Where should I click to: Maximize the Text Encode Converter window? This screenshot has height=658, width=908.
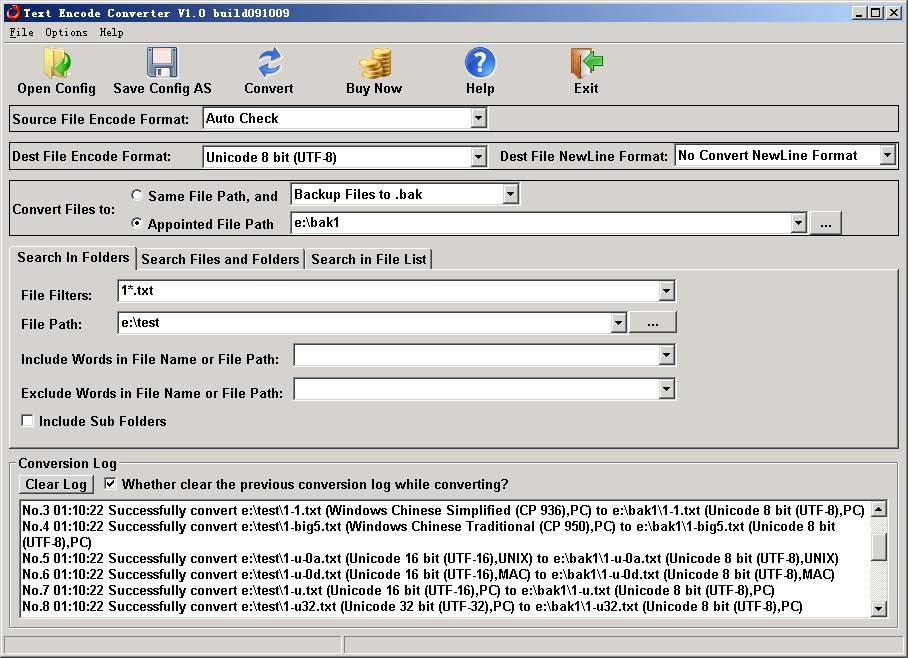click(x=876, y=13)
